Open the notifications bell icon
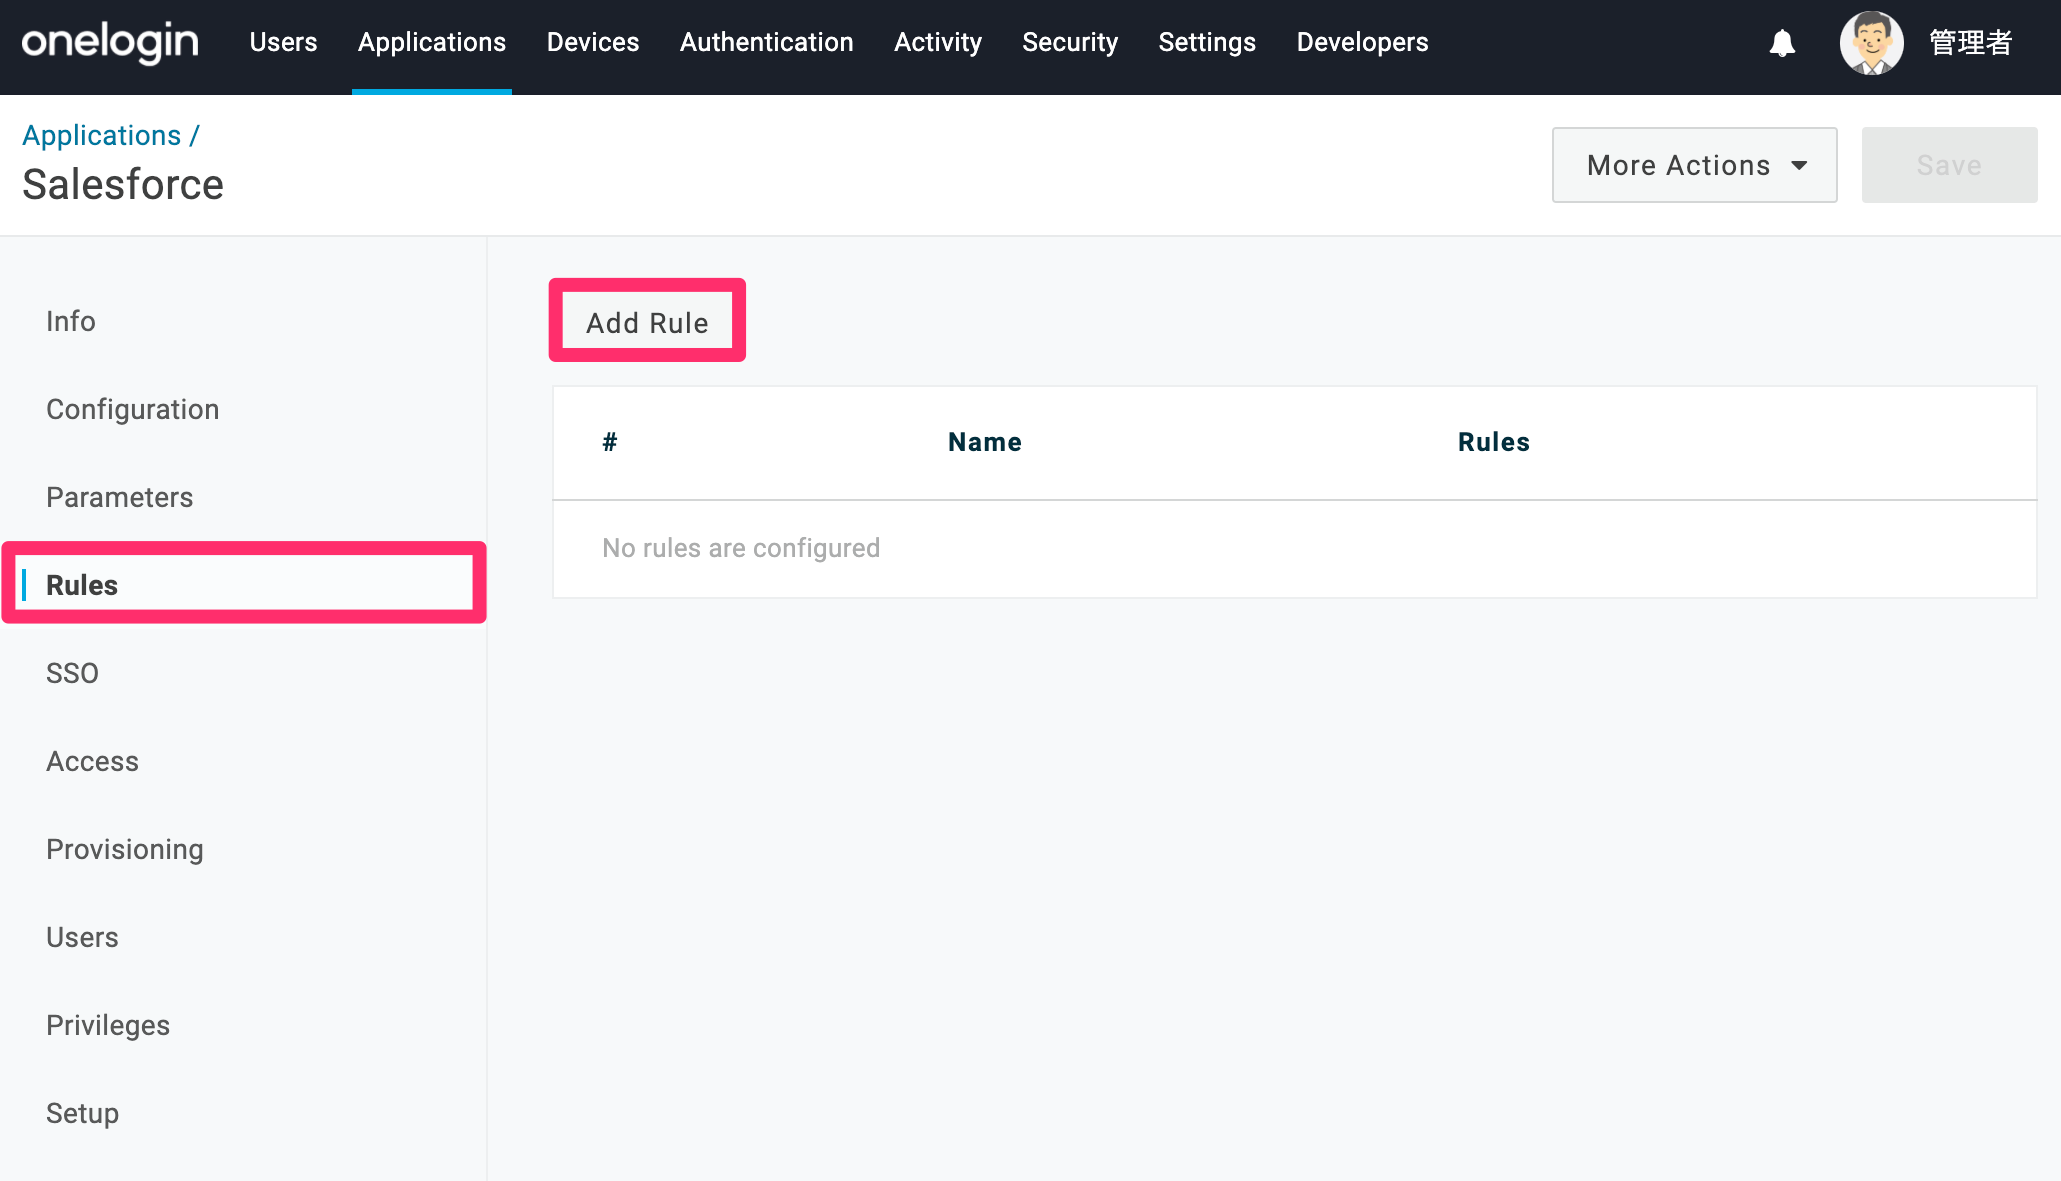This screenshot has width=2061, height=1181. [x=1782, y=43]
